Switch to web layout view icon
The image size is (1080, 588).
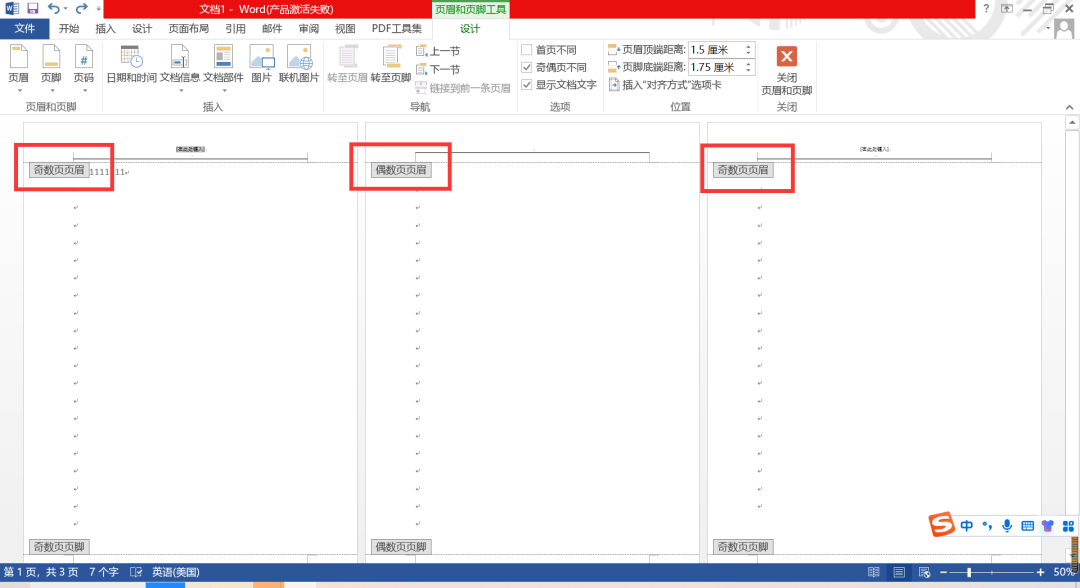click(924, 572)
